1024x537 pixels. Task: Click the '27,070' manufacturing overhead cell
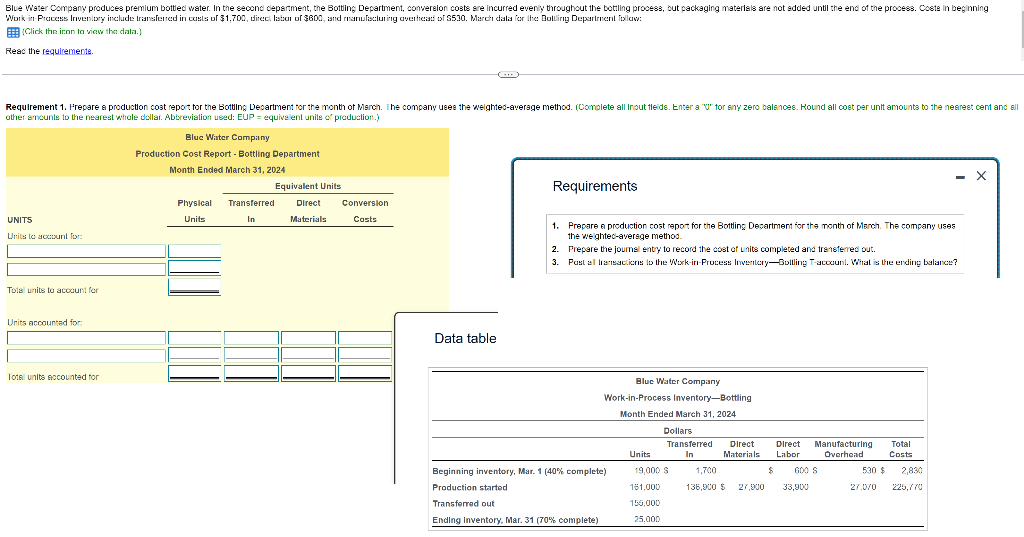[x=863, y=487]
